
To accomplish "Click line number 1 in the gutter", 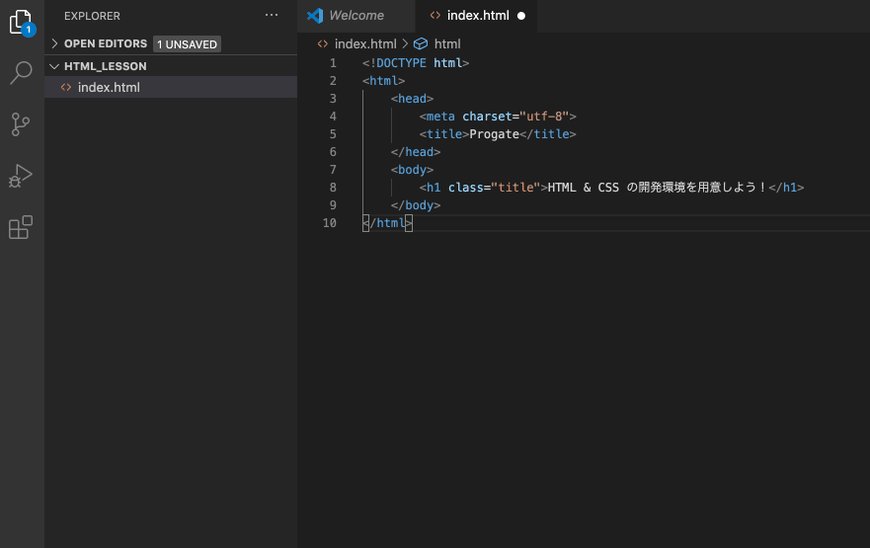I will [x=333, y=63].
